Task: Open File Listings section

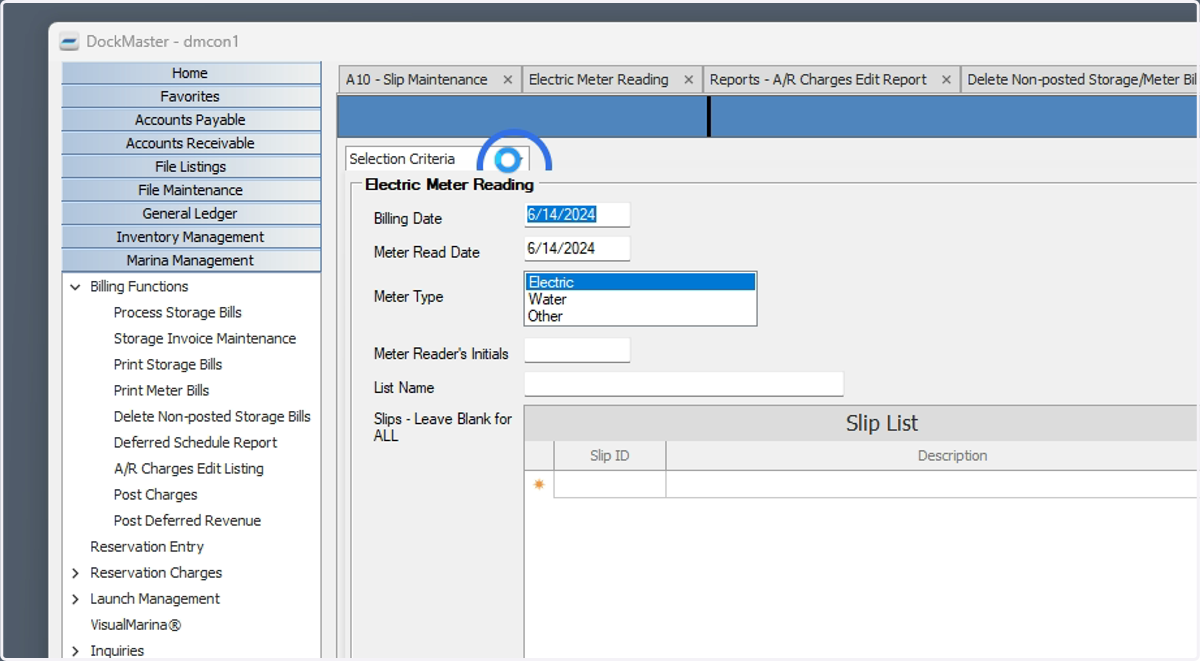Action: [x=191, y=167]
